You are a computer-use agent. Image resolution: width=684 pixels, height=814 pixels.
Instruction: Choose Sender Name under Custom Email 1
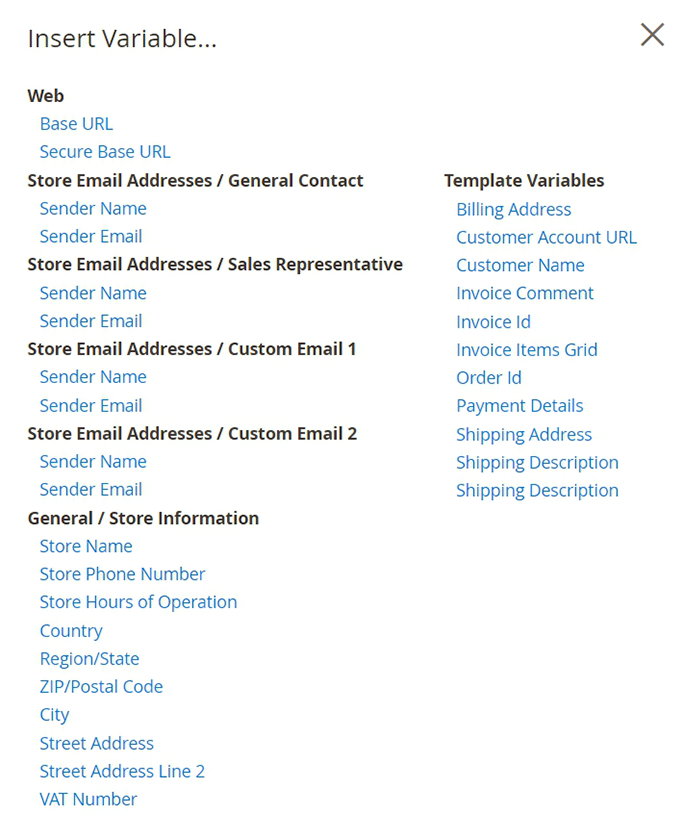click(93, 377)
